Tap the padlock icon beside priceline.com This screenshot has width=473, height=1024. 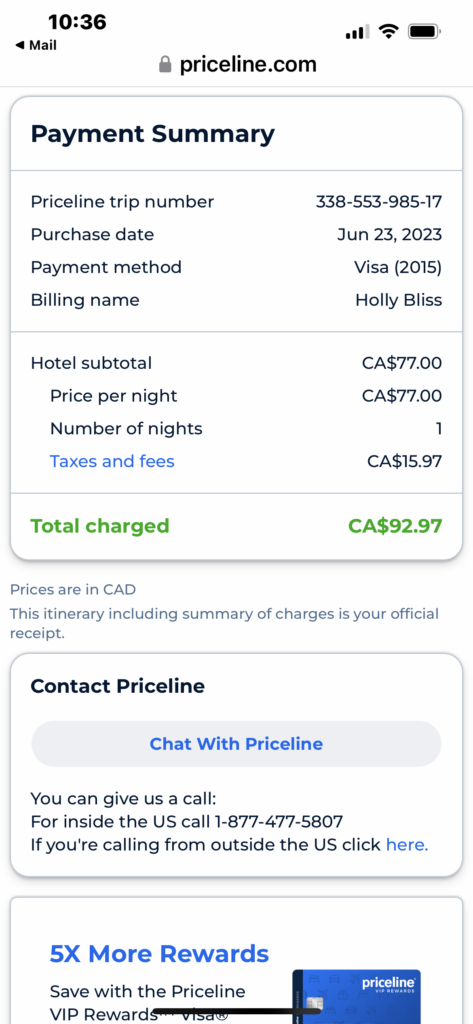pyautogui.click(x=165, y=64)
